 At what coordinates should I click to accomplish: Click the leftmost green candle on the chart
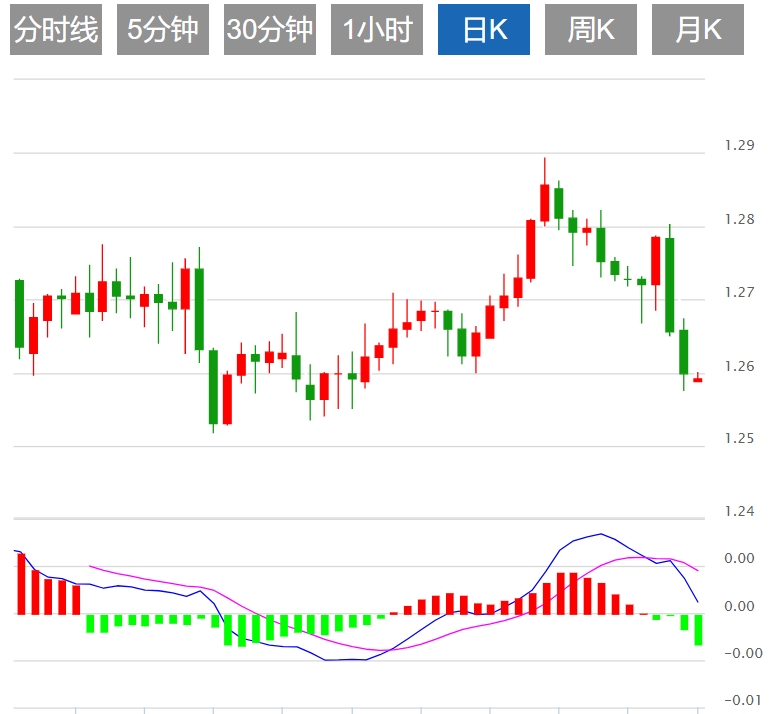point(19,314)
